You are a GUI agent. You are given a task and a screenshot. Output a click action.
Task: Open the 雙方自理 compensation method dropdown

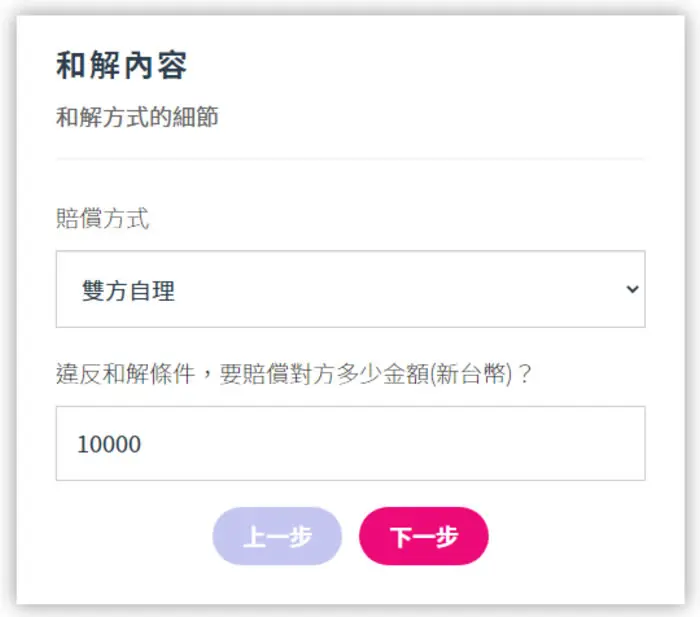[x=350, y=289]
